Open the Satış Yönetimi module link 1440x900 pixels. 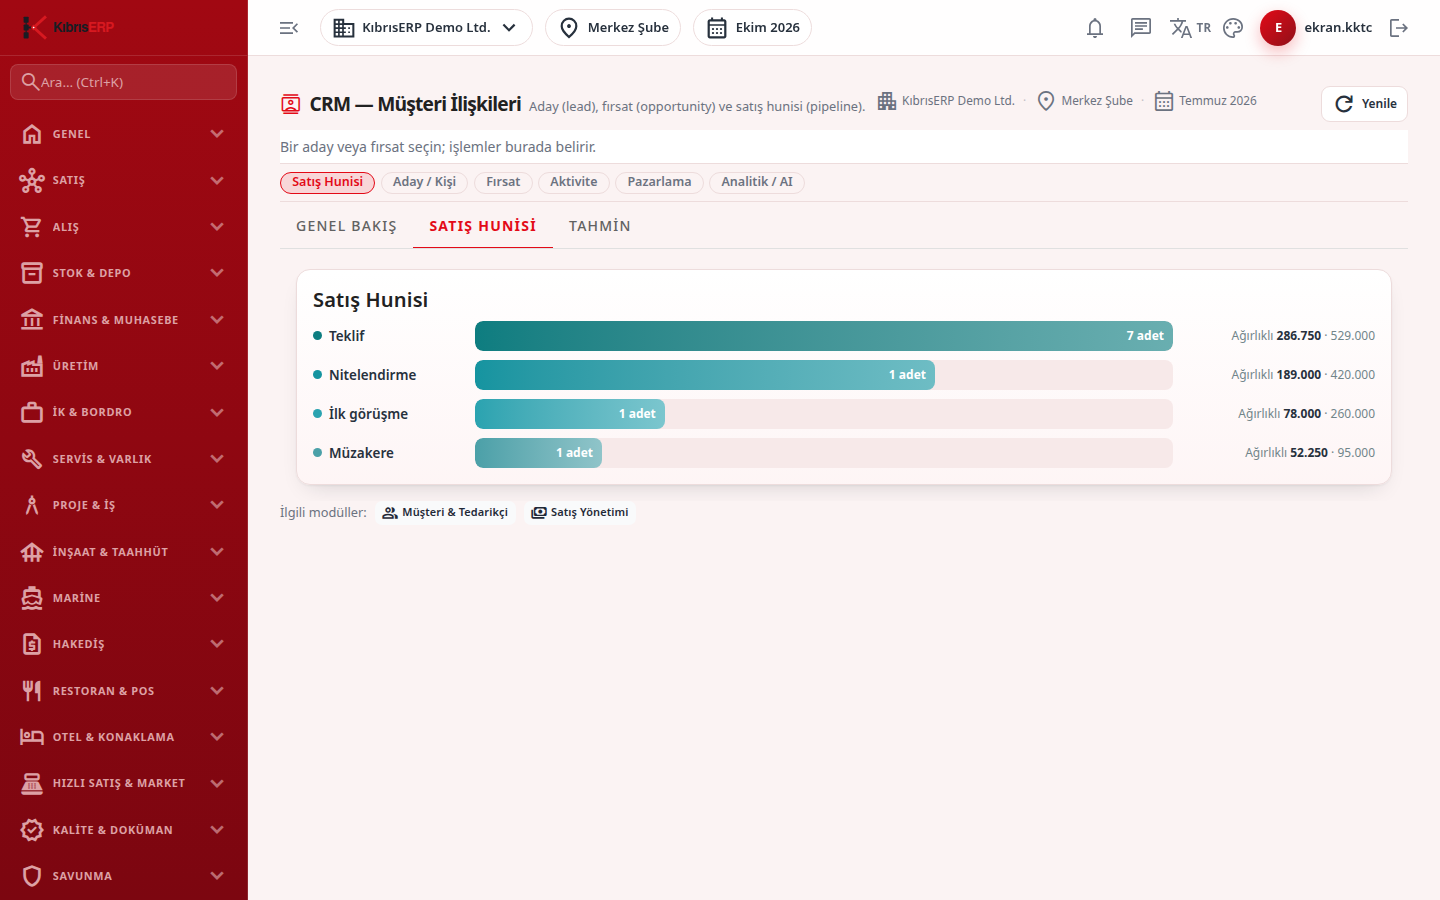pos(580,513)
